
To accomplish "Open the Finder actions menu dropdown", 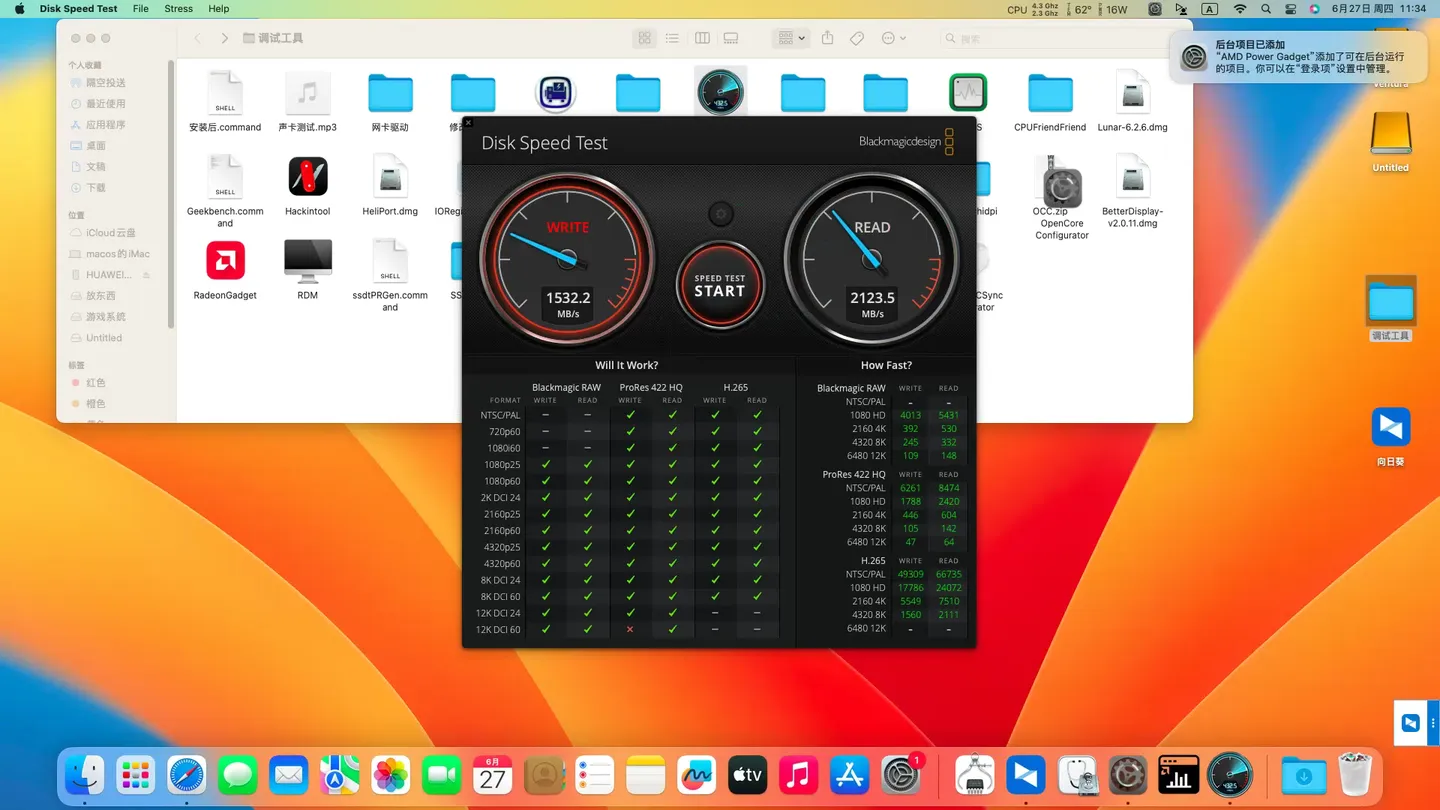I will [893, 38].
